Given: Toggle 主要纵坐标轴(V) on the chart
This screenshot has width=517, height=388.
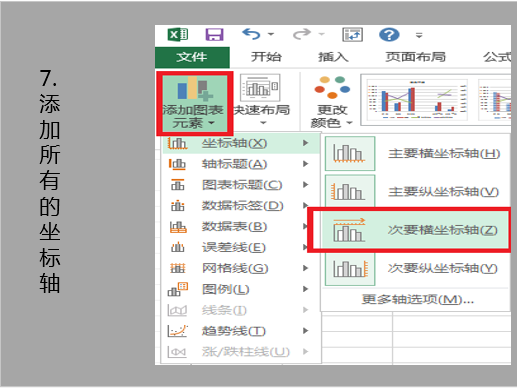Looking at the screenshot, I should 417,192.
